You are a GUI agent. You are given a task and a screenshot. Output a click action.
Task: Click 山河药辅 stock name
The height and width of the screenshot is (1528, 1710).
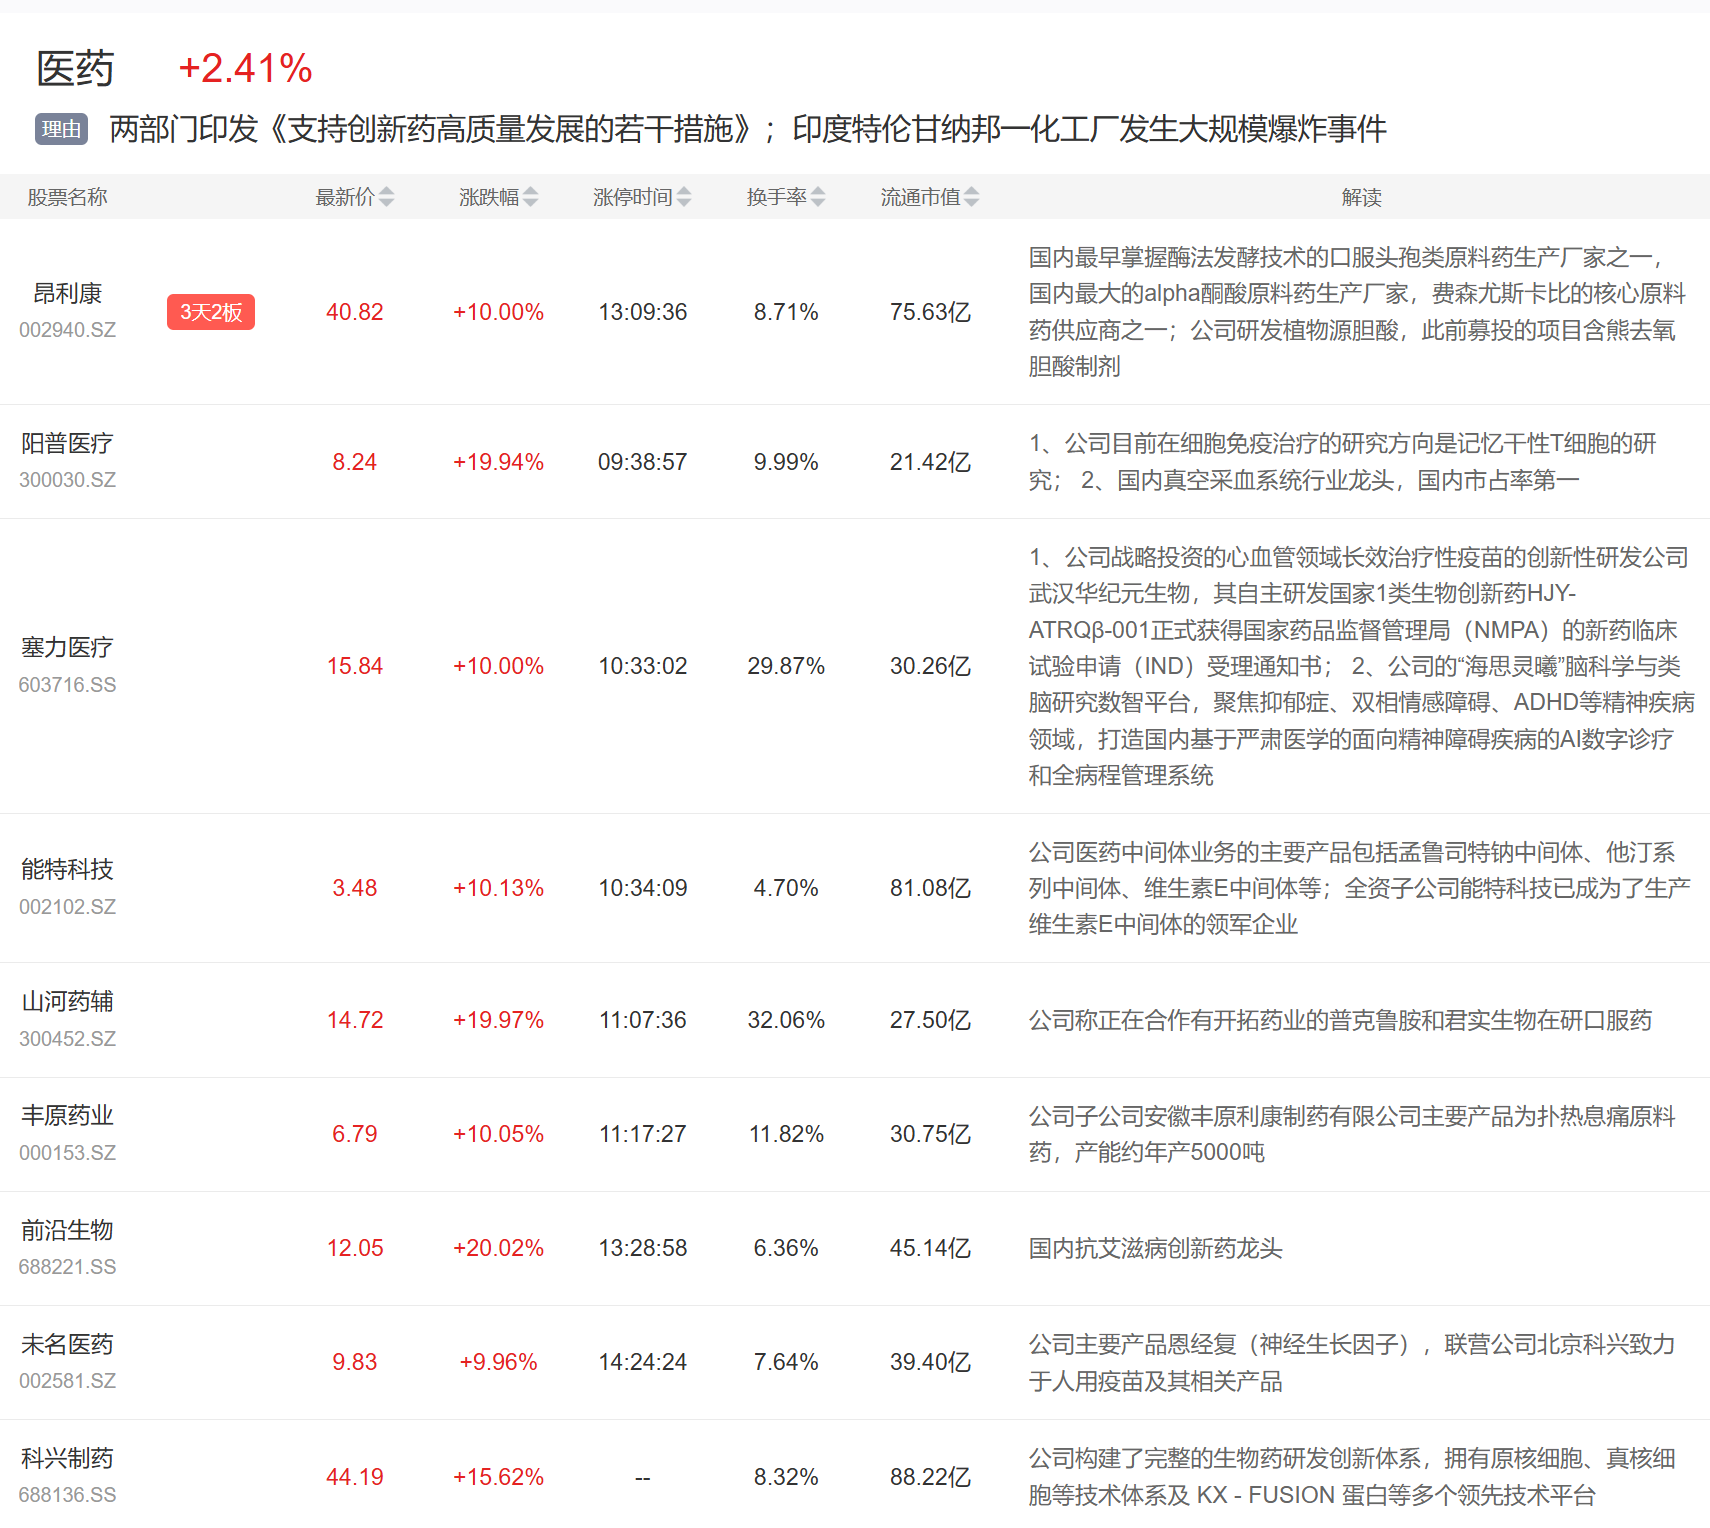68,1002
